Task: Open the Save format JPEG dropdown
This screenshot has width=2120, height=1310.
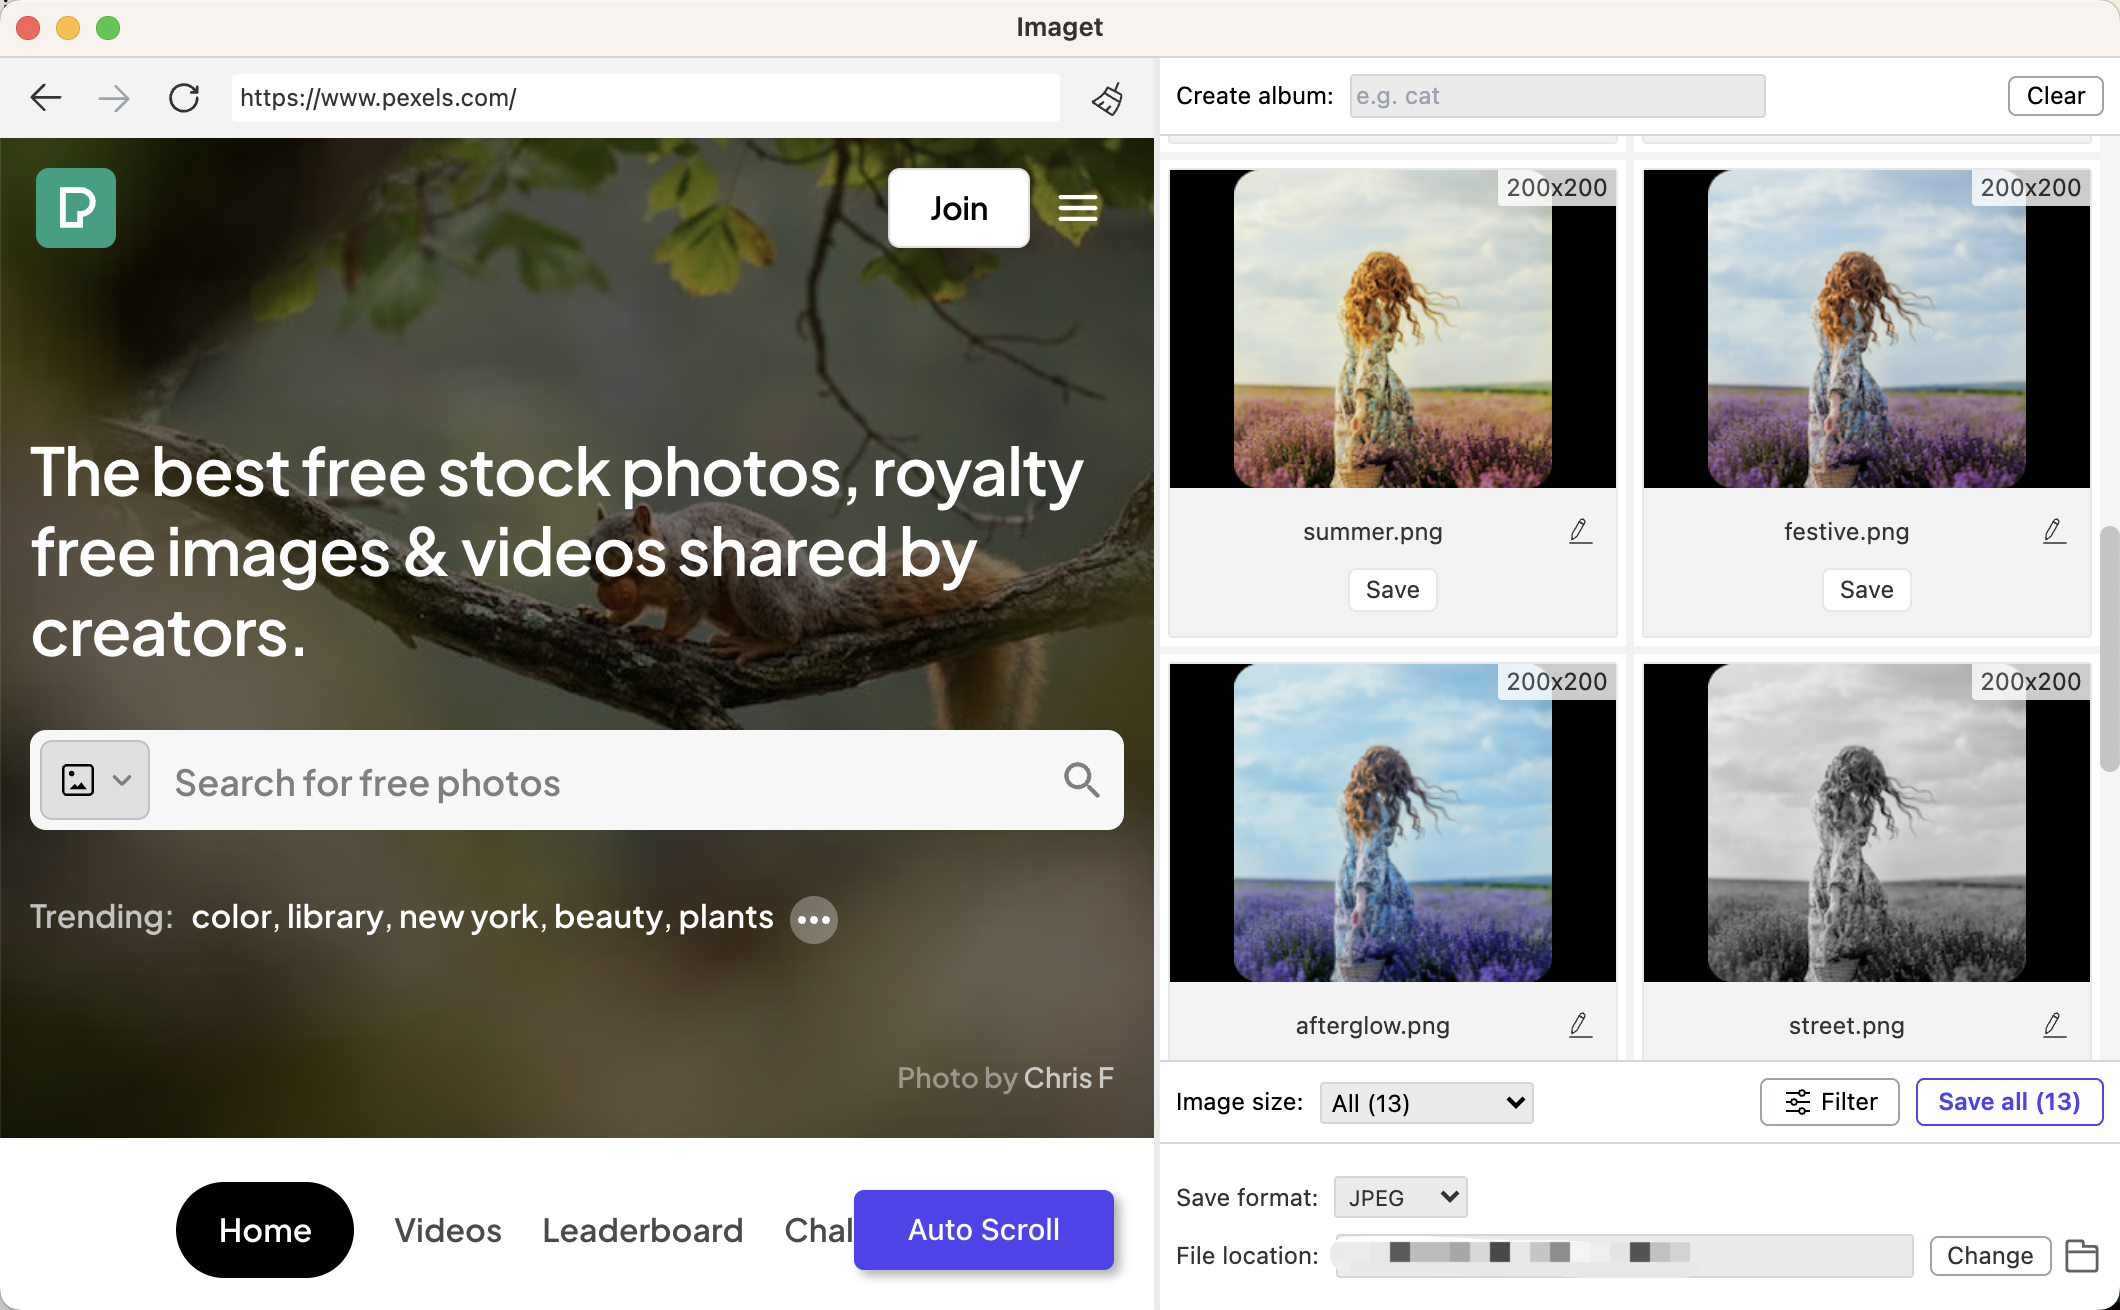Action: [x=1400, y=1197]
